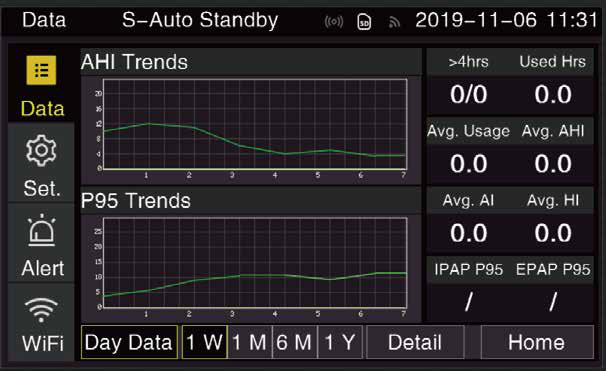Click the 0.0 value under Avg. HI
Image resolution: width=606 pixels, height=371 pixels.
553,233
